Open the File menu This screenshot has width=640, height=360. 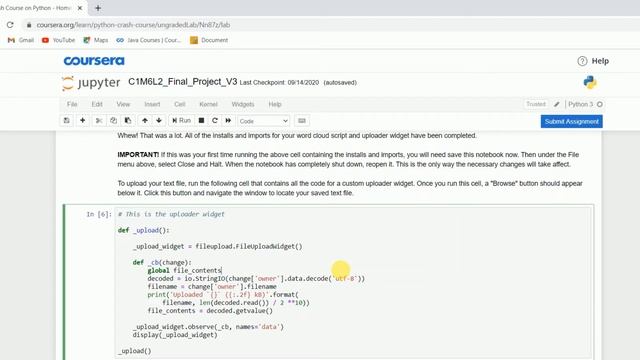point(72,104)
